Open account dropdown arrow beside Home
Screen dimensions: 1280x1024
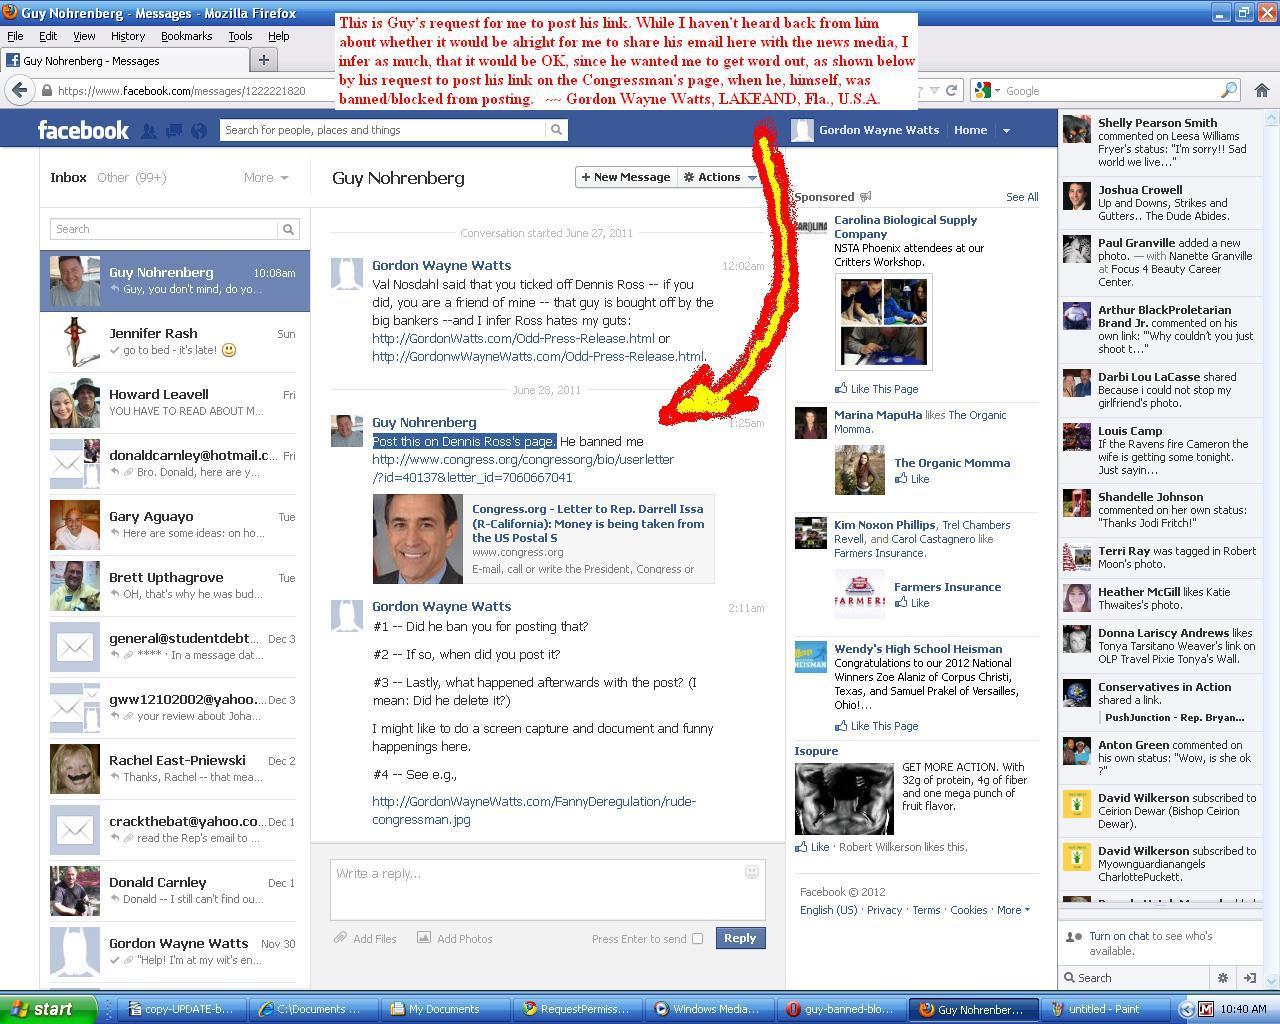click(1006, 130)
